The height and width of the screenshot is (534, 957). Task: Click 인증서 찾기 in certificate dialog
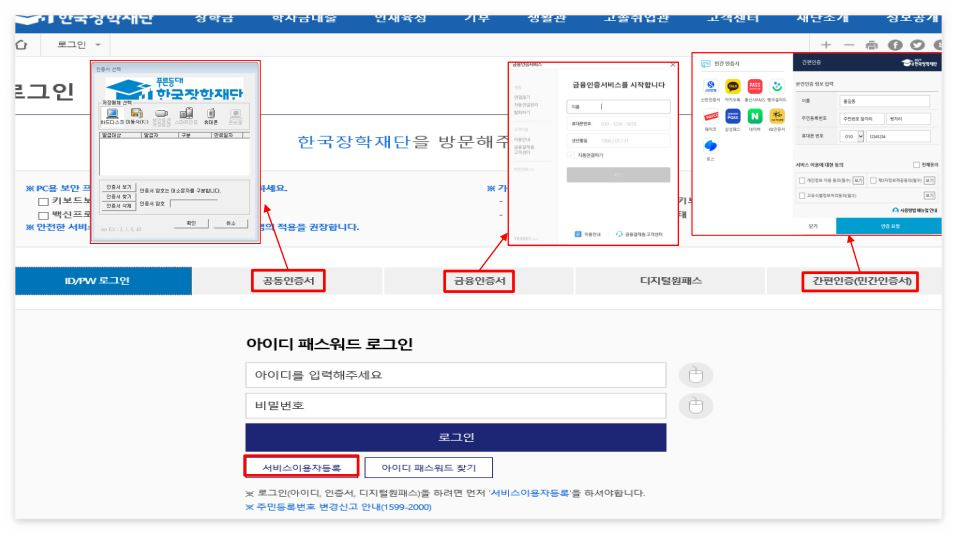(118, 197)
